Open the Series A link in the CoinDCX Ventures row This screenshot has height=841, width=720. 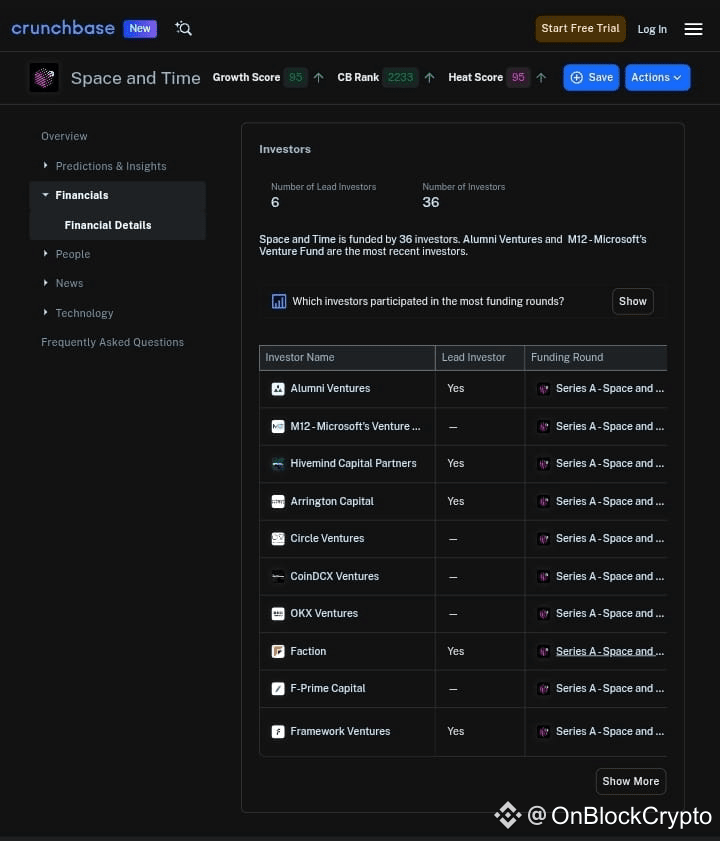pyautogui.click(x=609, y=577)
